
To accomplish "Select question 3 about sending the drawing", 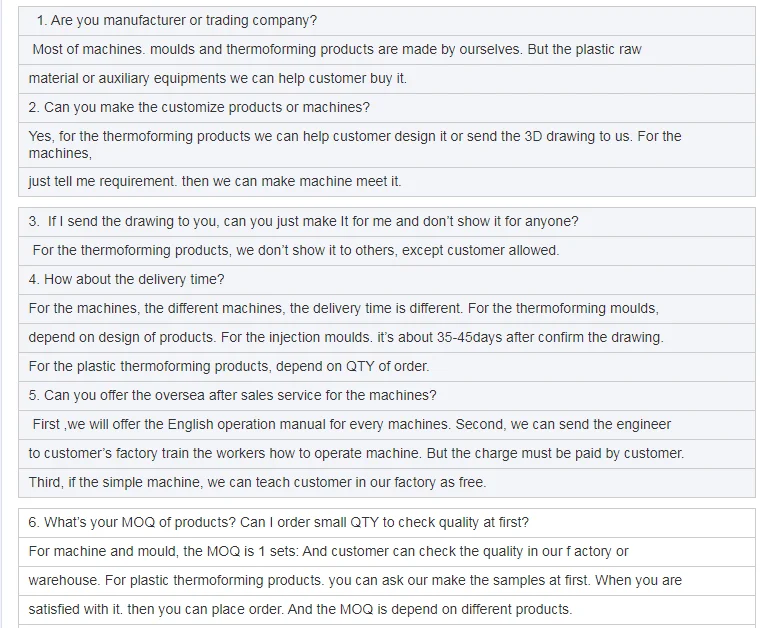I will coord(303,221).
